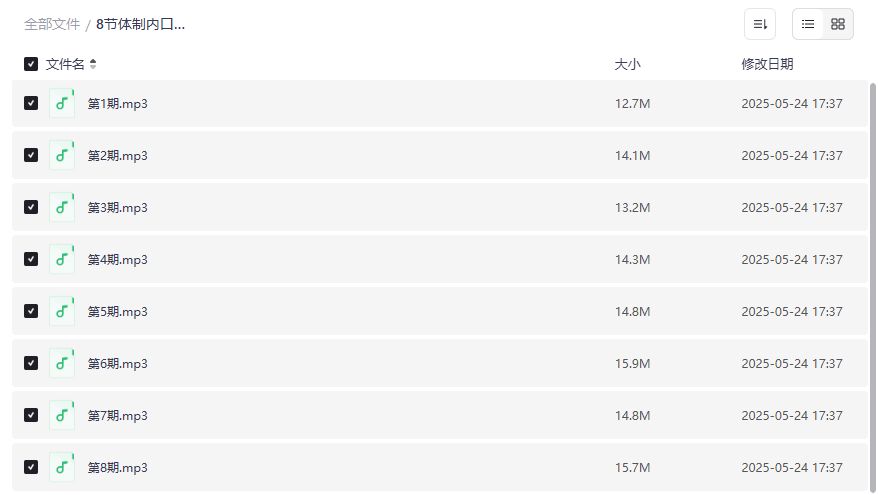Click the music file icon for 第8期.mp3
The image size is (878, 495).
[x=62, y=468]
